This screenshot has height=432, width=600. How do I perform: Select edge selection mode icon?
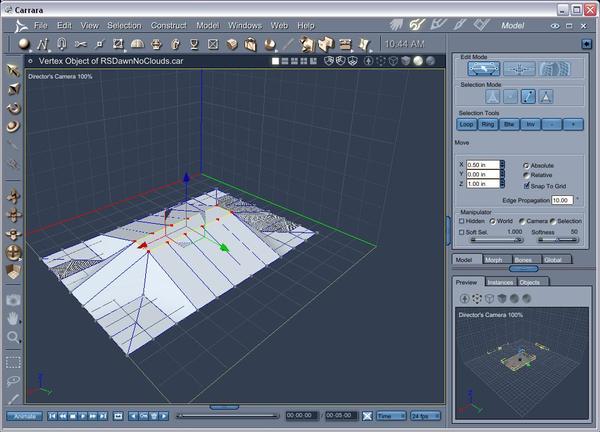(x=528, y=96)
